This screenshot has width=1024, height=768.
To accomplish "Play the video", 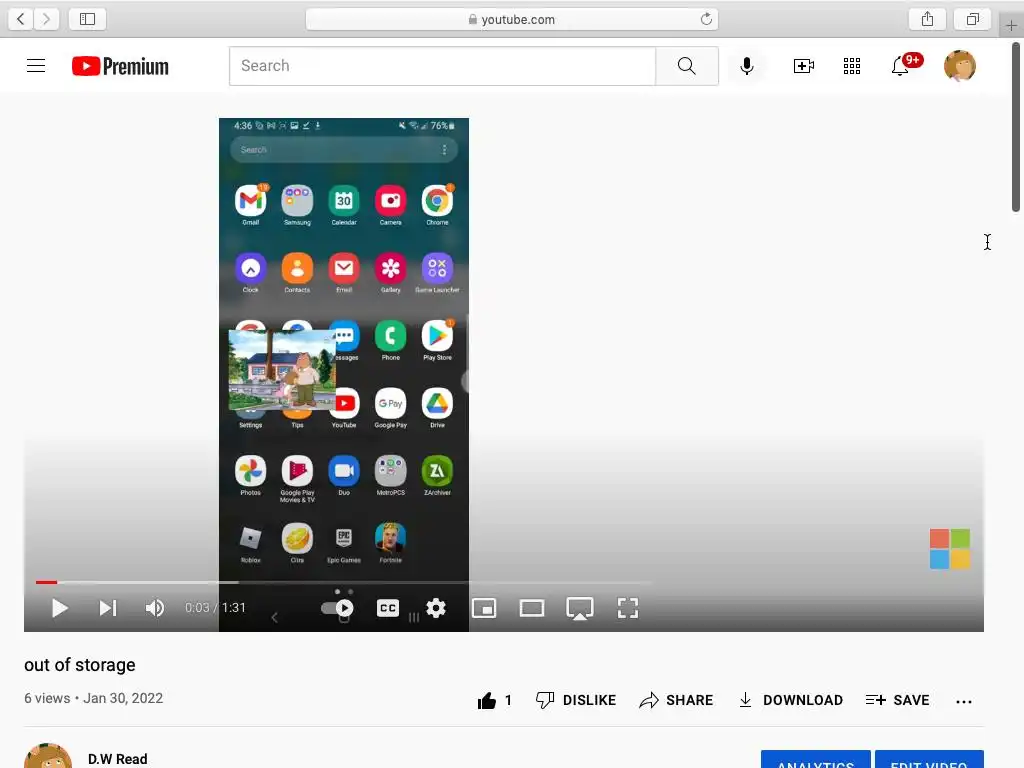I will (x=59, y=608).
